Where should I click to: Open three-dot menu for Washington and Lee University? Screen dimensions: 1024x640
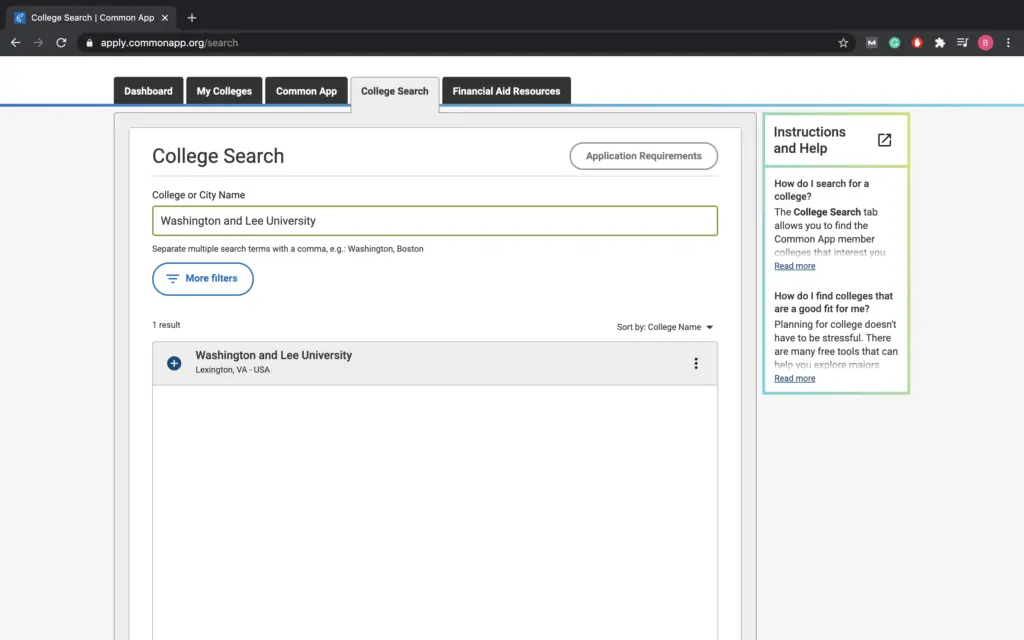point(696,363)
